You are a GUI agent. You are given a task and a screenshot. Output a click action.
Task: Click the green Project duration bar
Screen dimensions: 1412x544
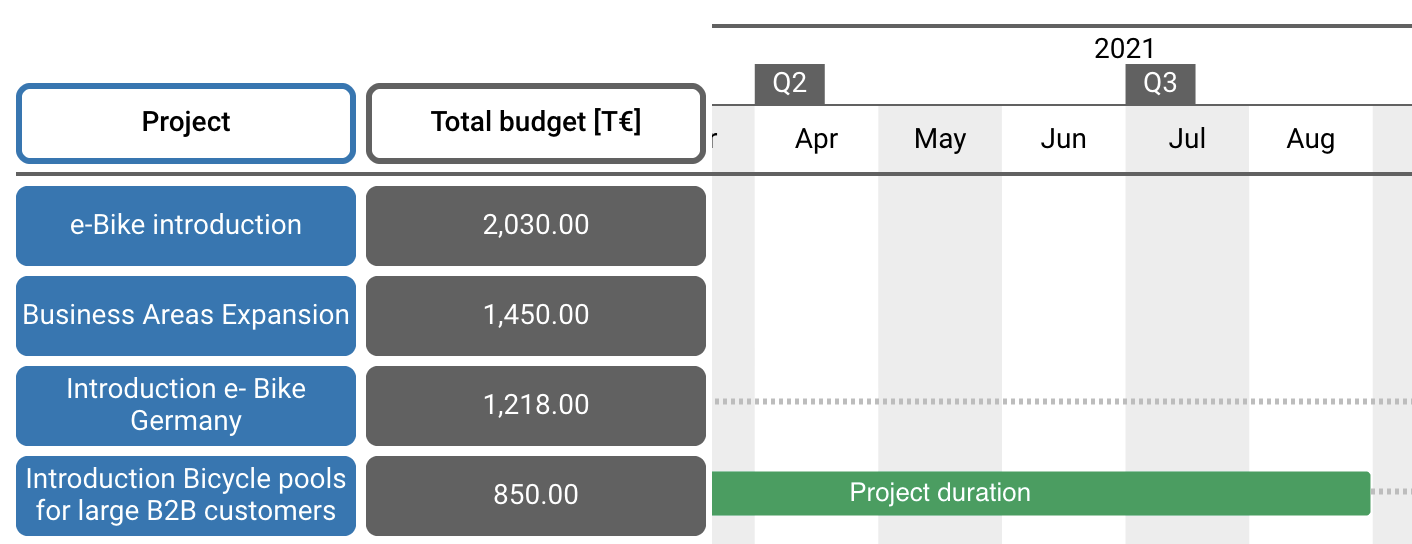click(x=1040, y=493)
